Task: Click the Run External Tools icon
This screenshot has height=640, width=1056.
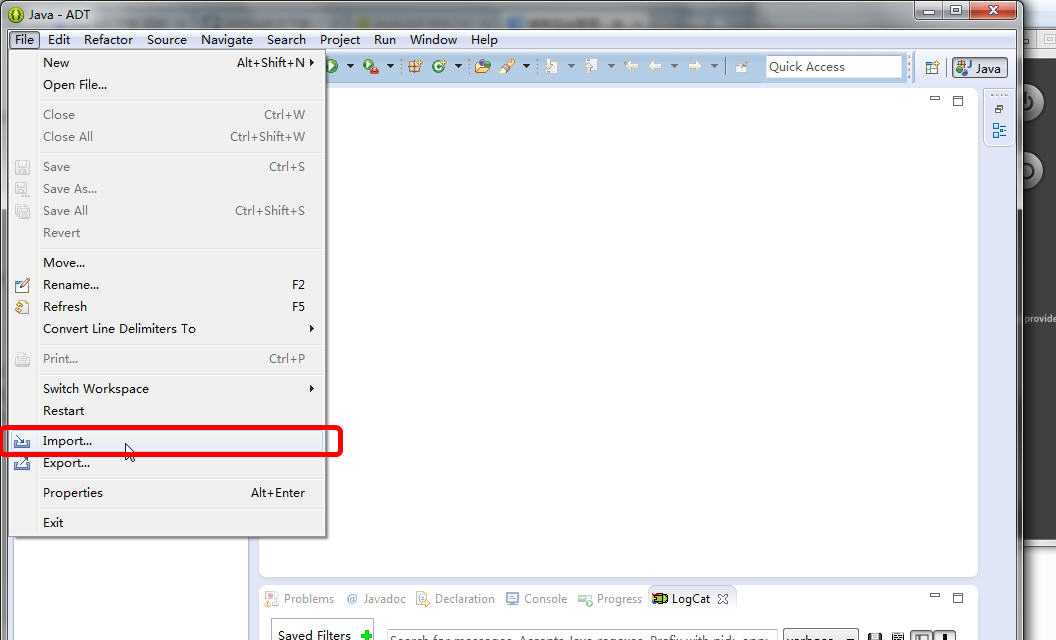Action: [x=370, y=66]
